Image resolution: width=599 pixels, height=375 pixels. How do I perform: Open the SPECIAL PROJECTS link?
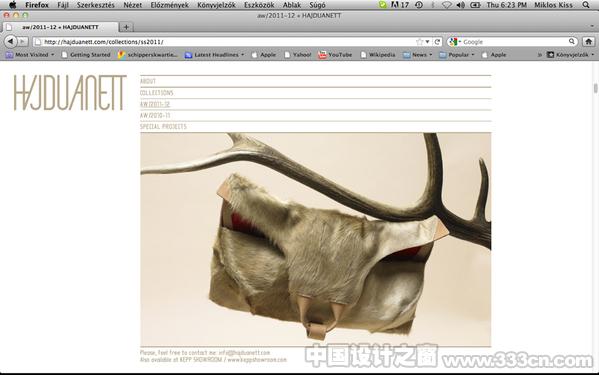pyautogui.click(x=163, y=126)
